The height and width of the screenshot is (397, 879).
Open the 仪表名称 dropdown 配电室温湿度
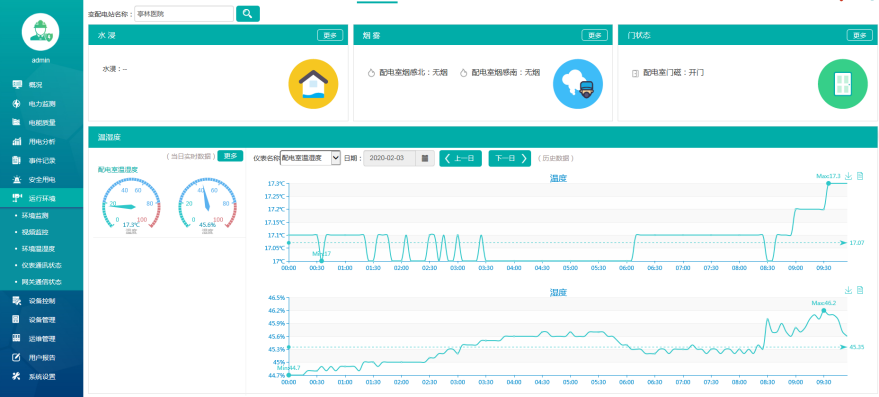click(x=310, y=158)
